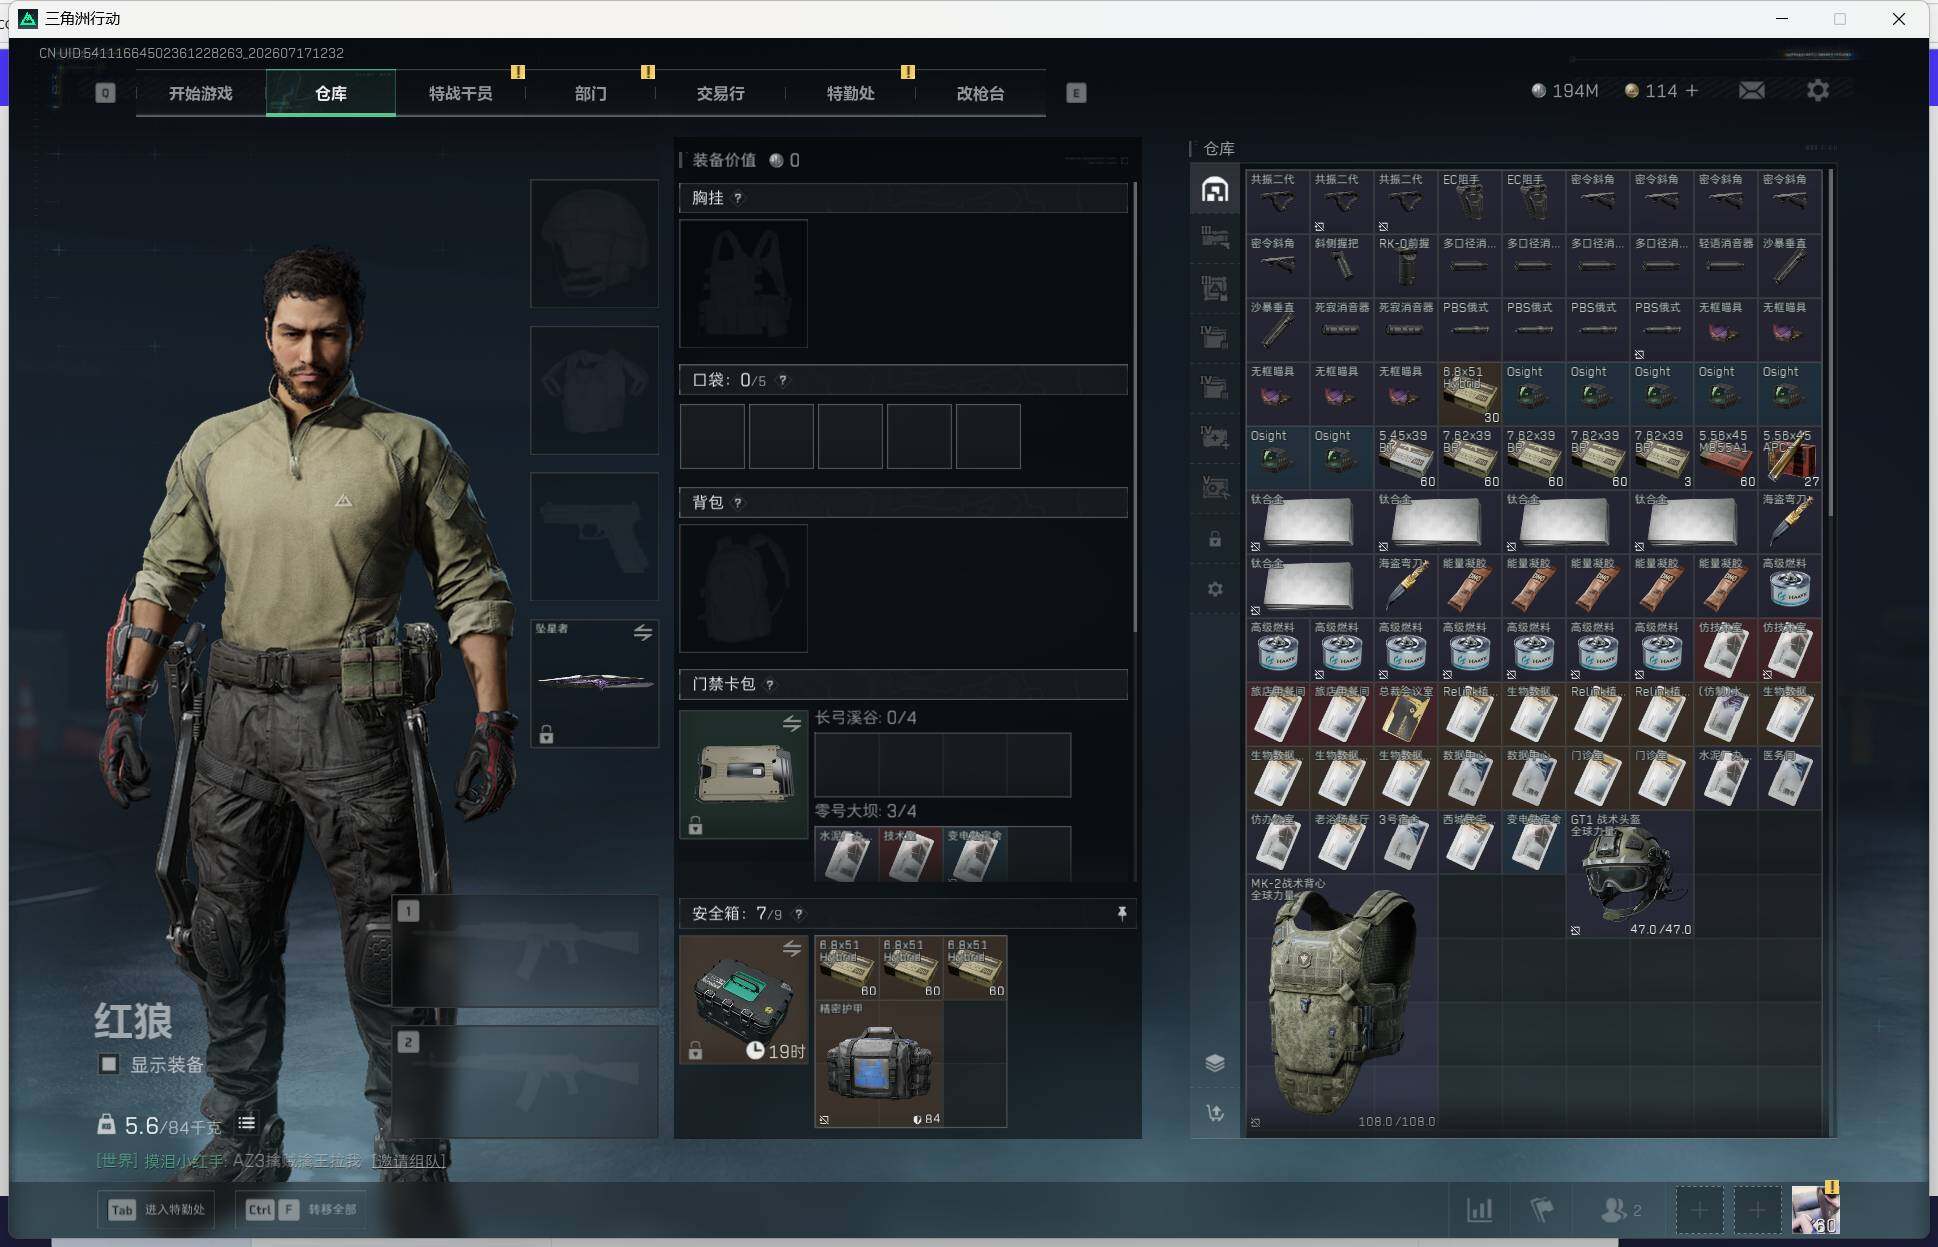Open the friends icon showing 2
Viewport: 1938px width, 1247px height.
(x=1620, y=1210)
